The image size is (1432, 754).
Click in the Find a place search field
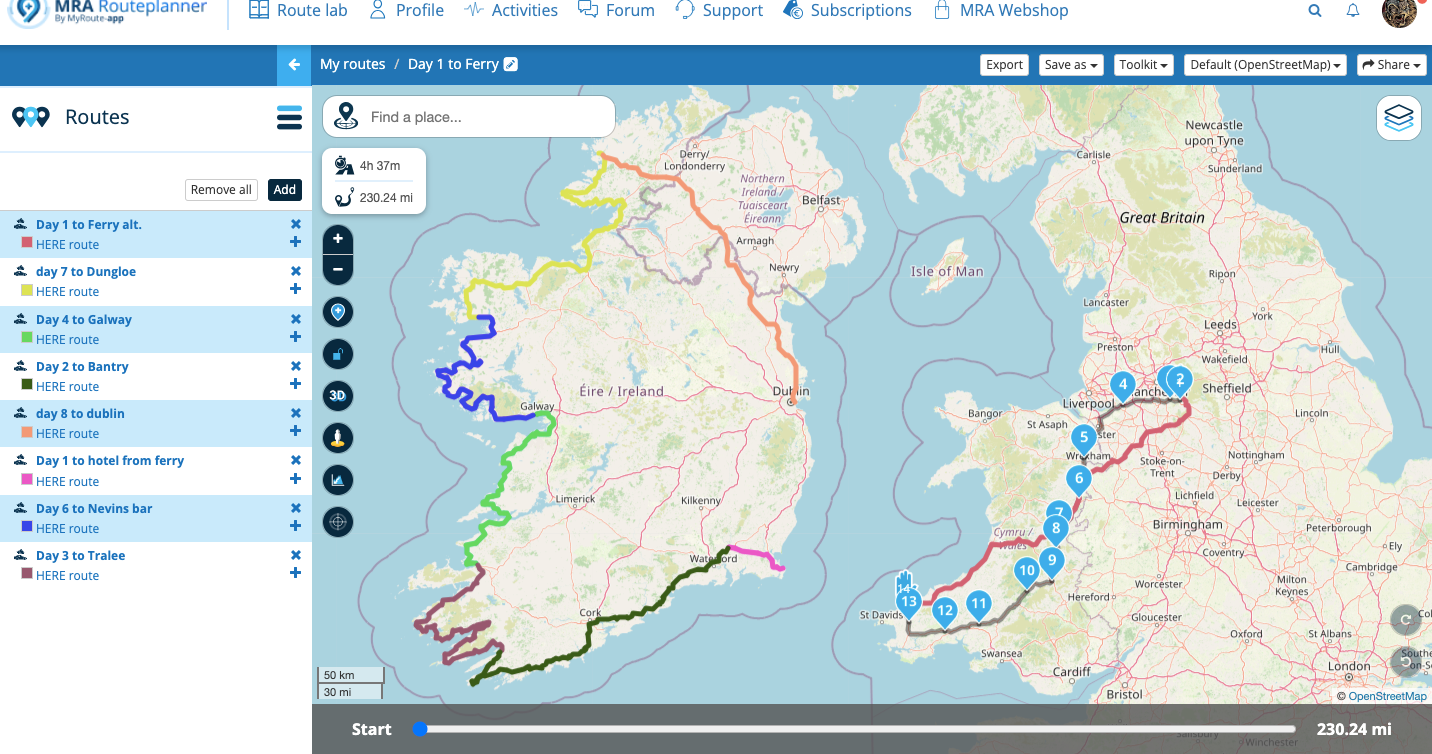[x=469, y=117]
